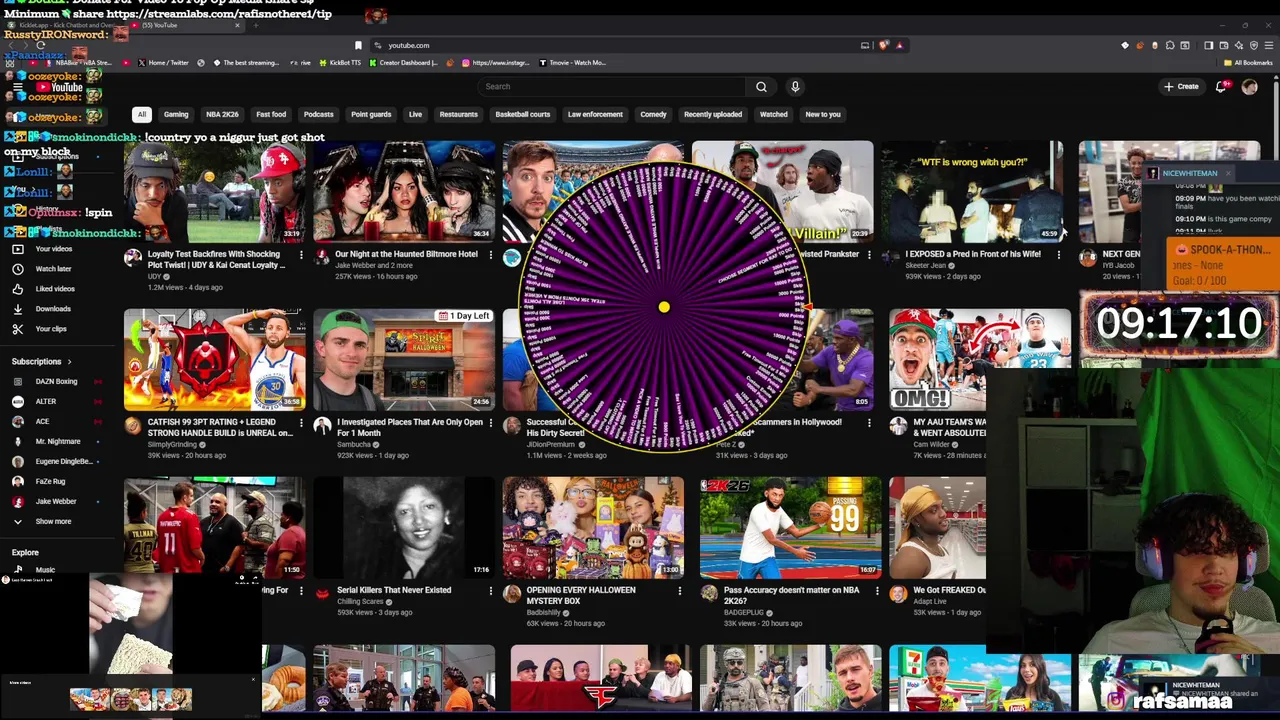This screenshot has height=720, width=1280.
Task: Open options for Loyalty Test Backfires video
Action: (x=301, y=255)
